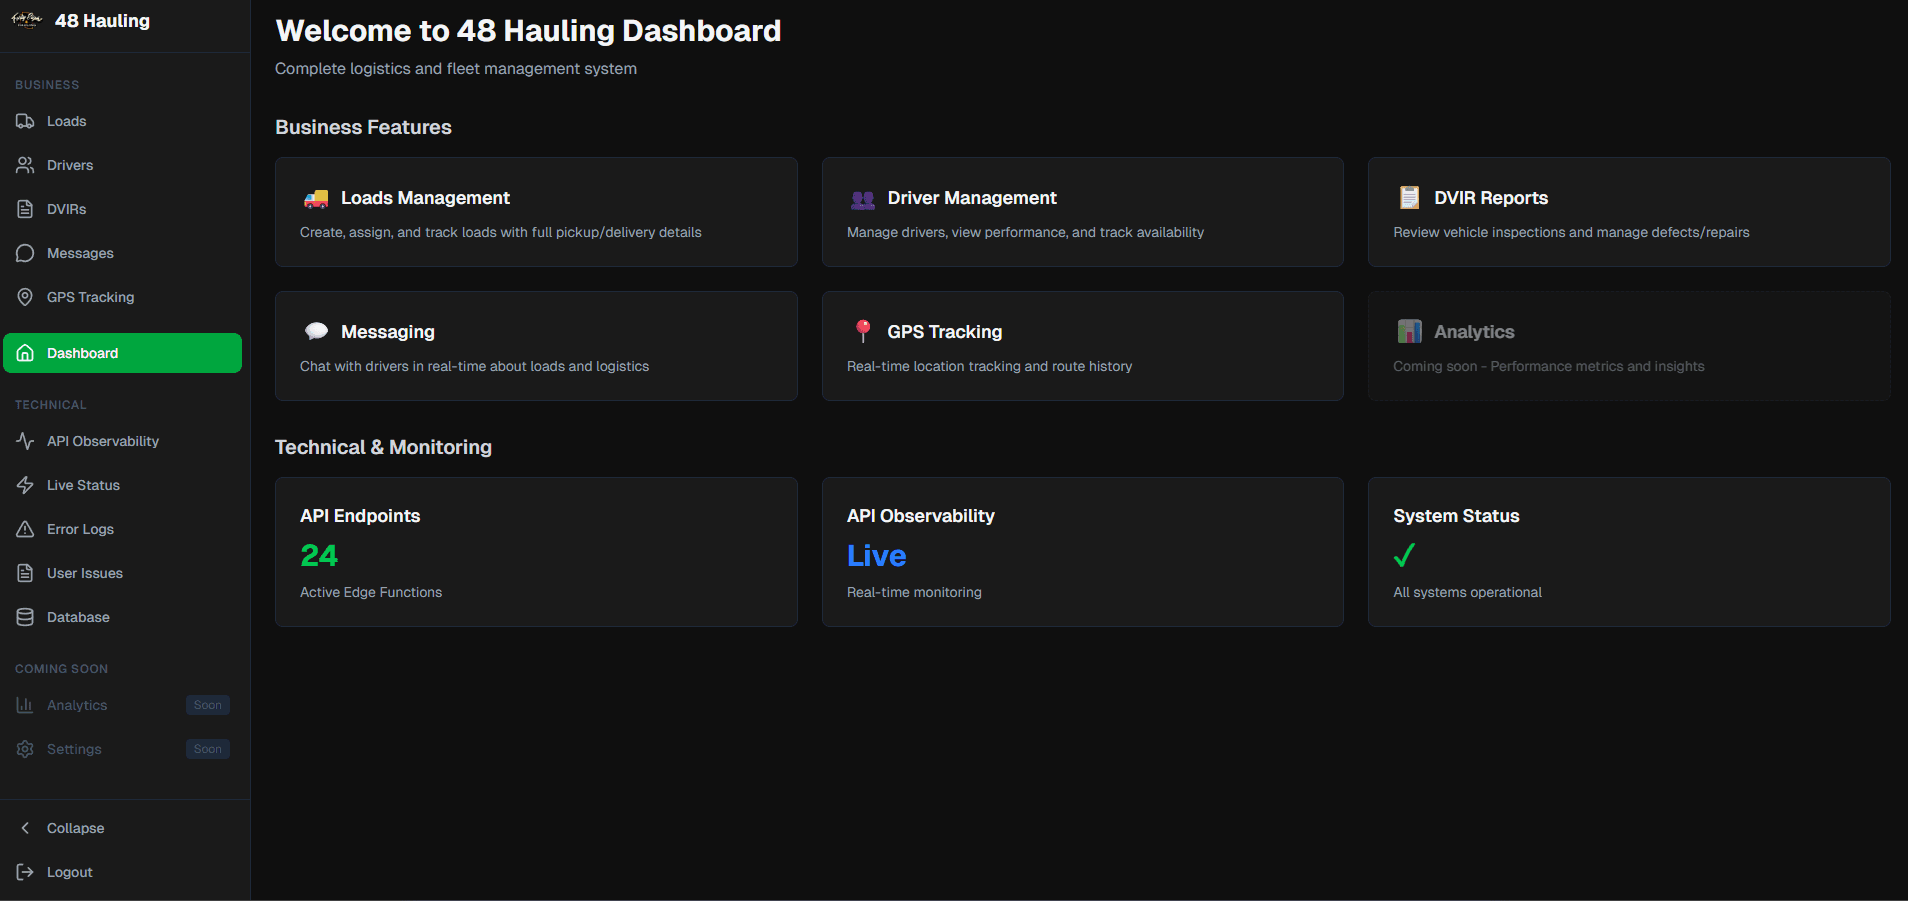Select the GPS Tracking location pin icon
Screen dimensions: 1908x901
25,296
